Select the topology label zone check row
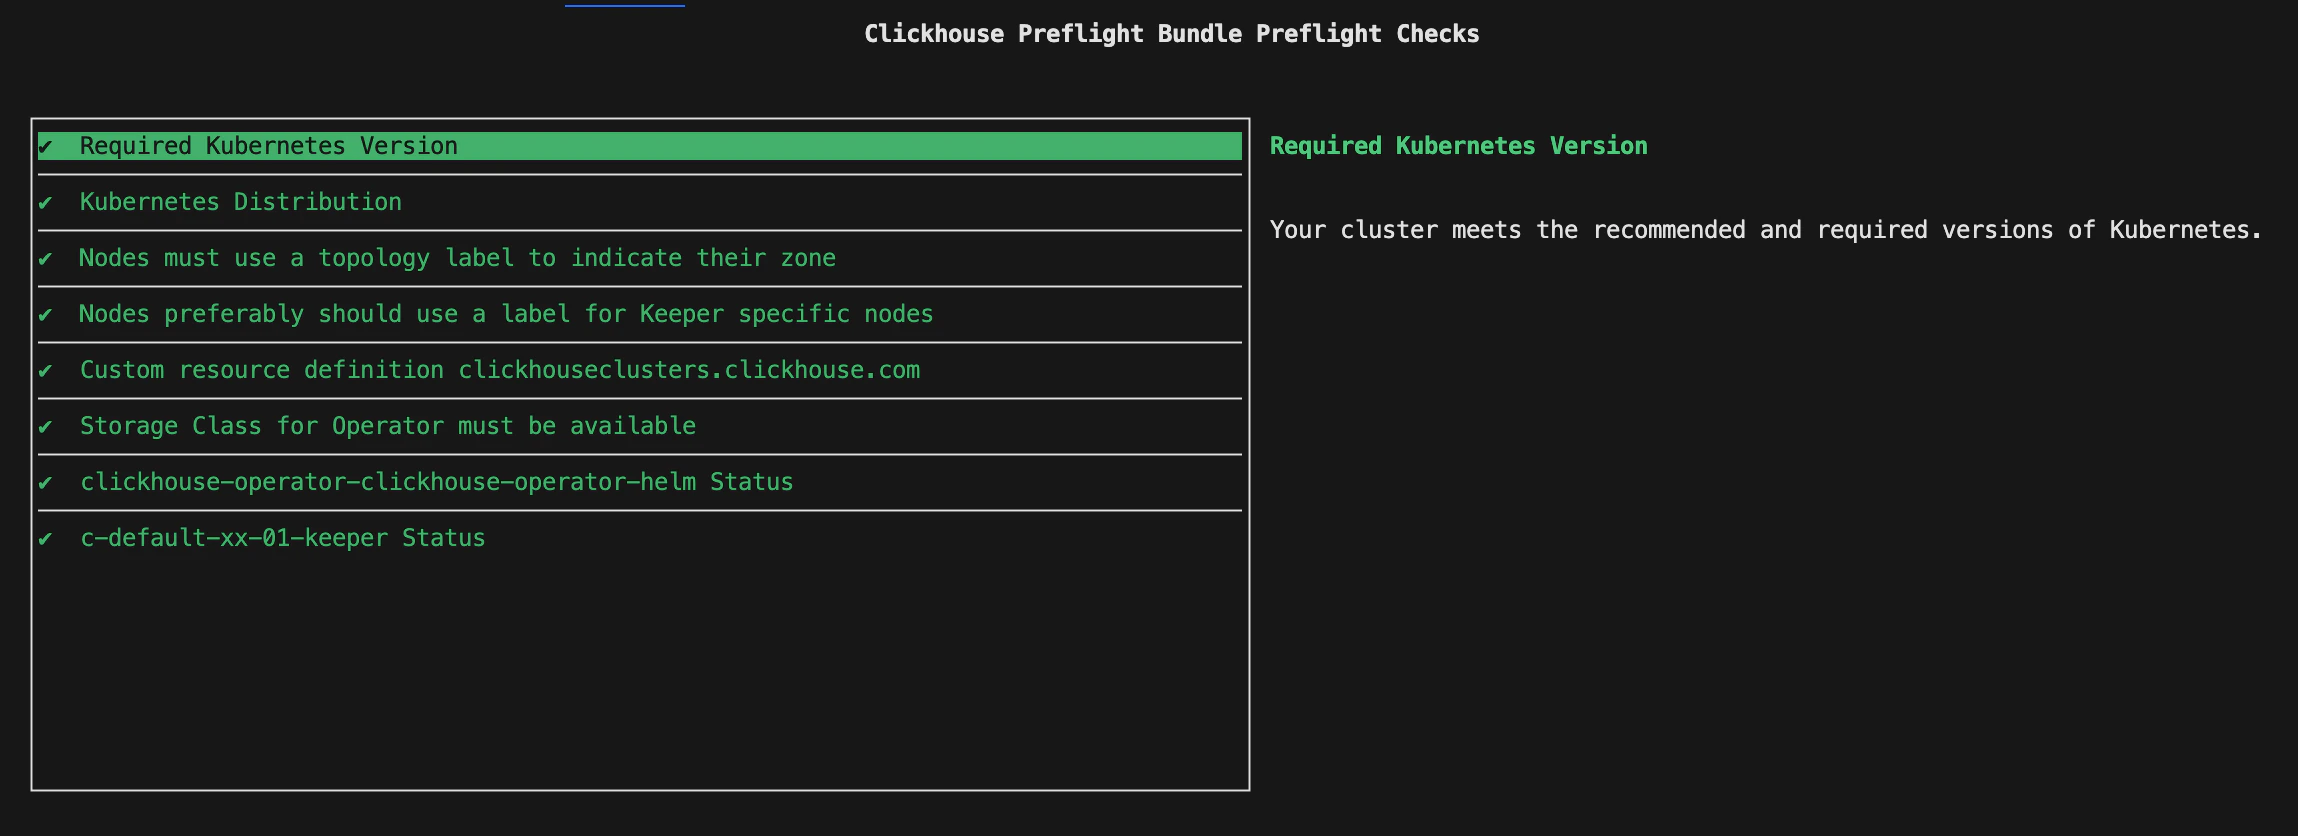2298x836 pixels. click(640, 258)
